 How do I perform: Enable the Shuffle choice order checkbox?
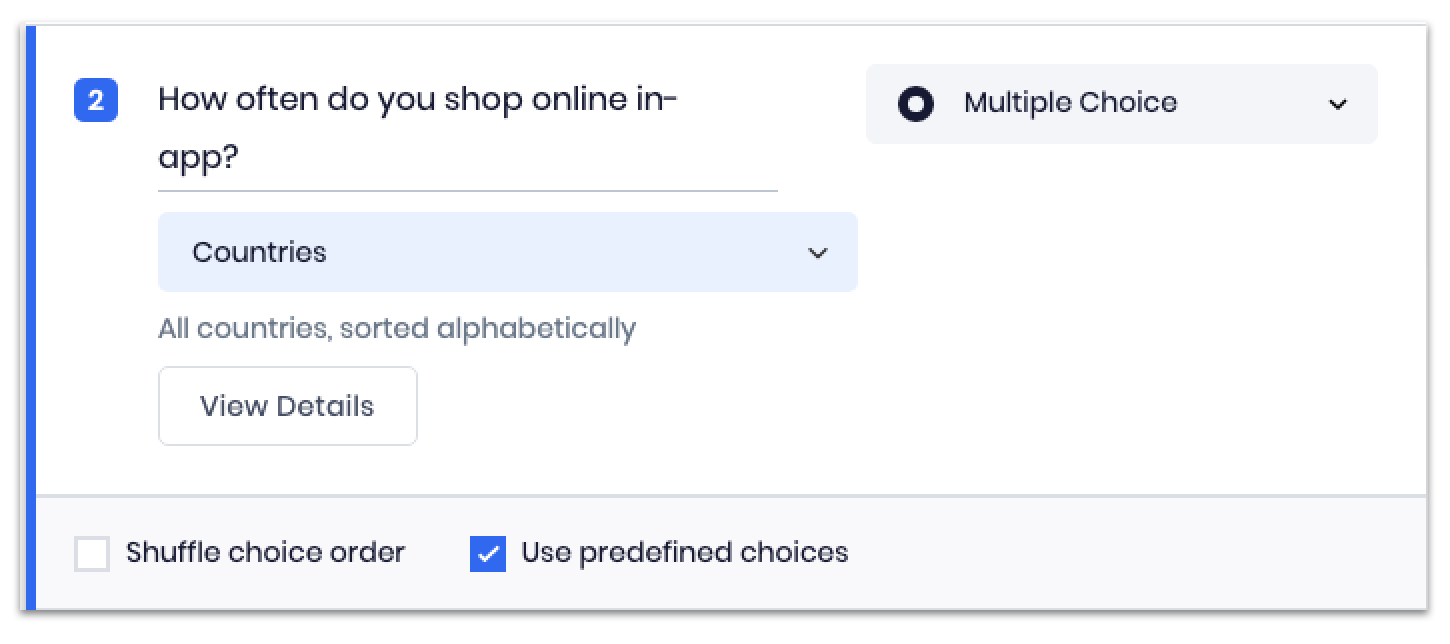pos(92,553)
